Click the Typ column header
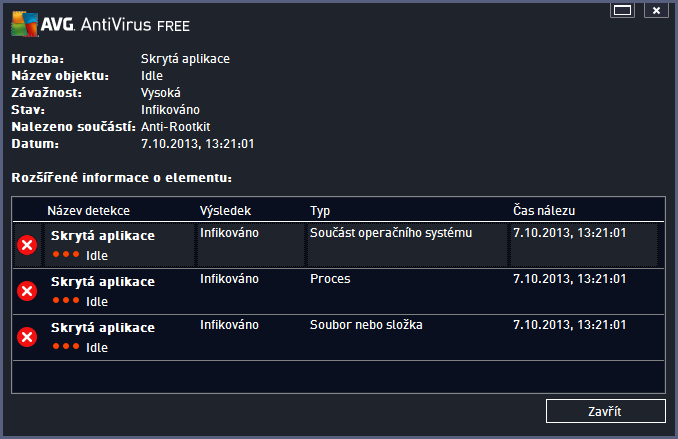Image resolution: width=678 pixels, height=439 pixels. 320,211
